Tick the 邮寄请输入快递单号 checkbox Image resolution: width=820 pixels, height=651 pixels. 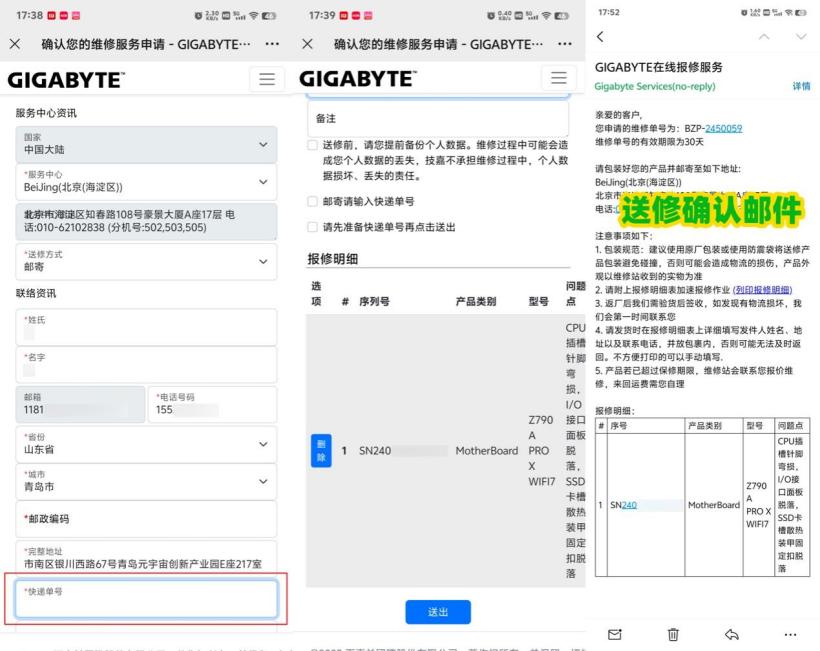tap(313, 201)
